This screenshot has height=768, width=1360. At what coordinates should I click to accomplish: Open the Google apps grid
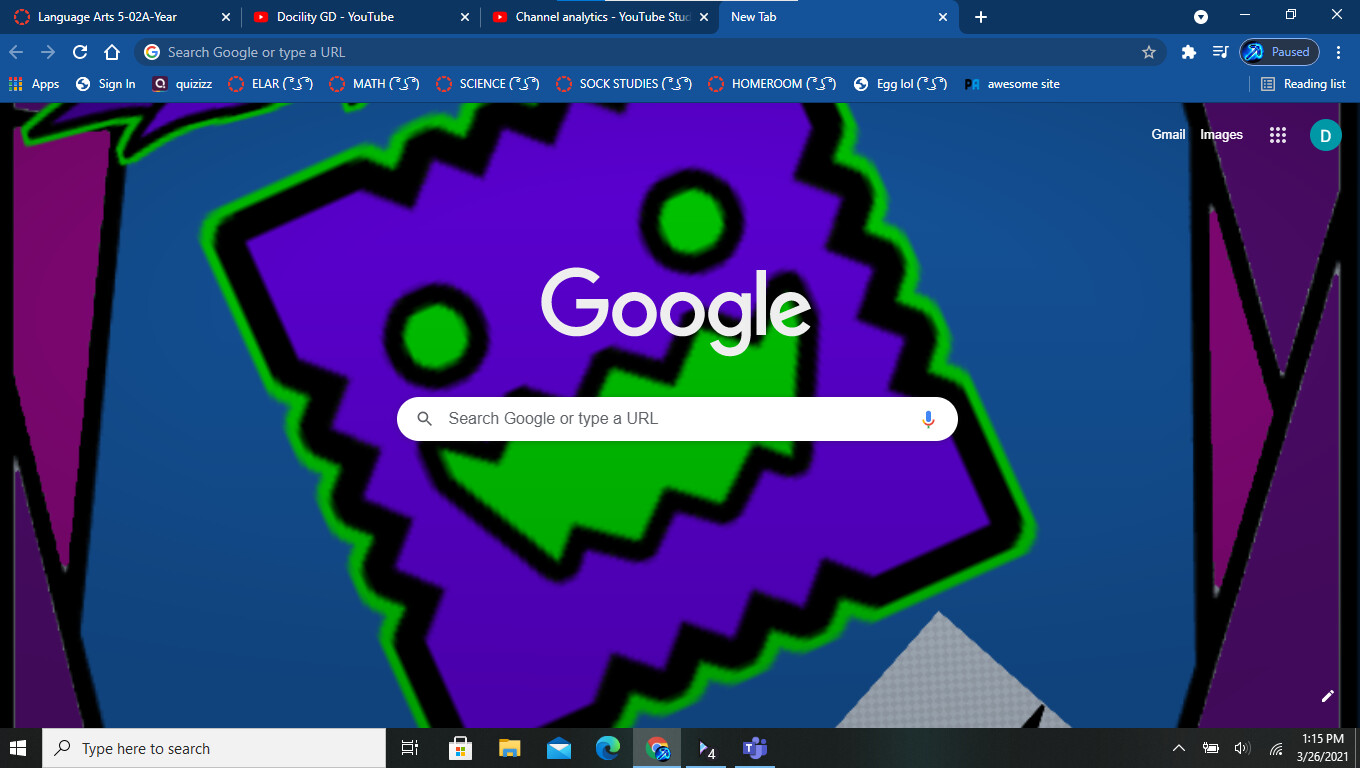tap(1277, 135)
